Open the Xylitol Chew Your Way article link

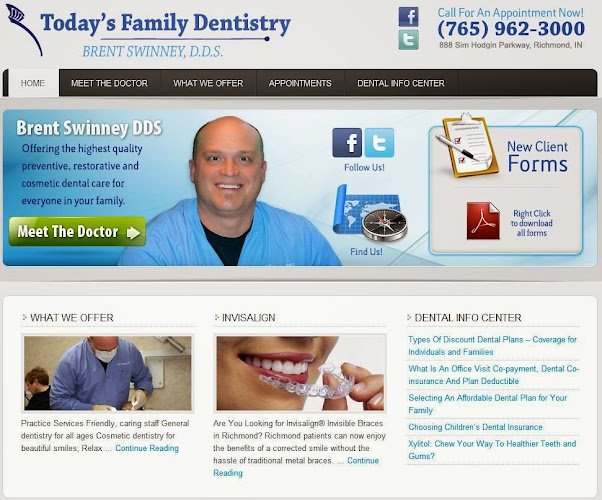click(492, 450)
